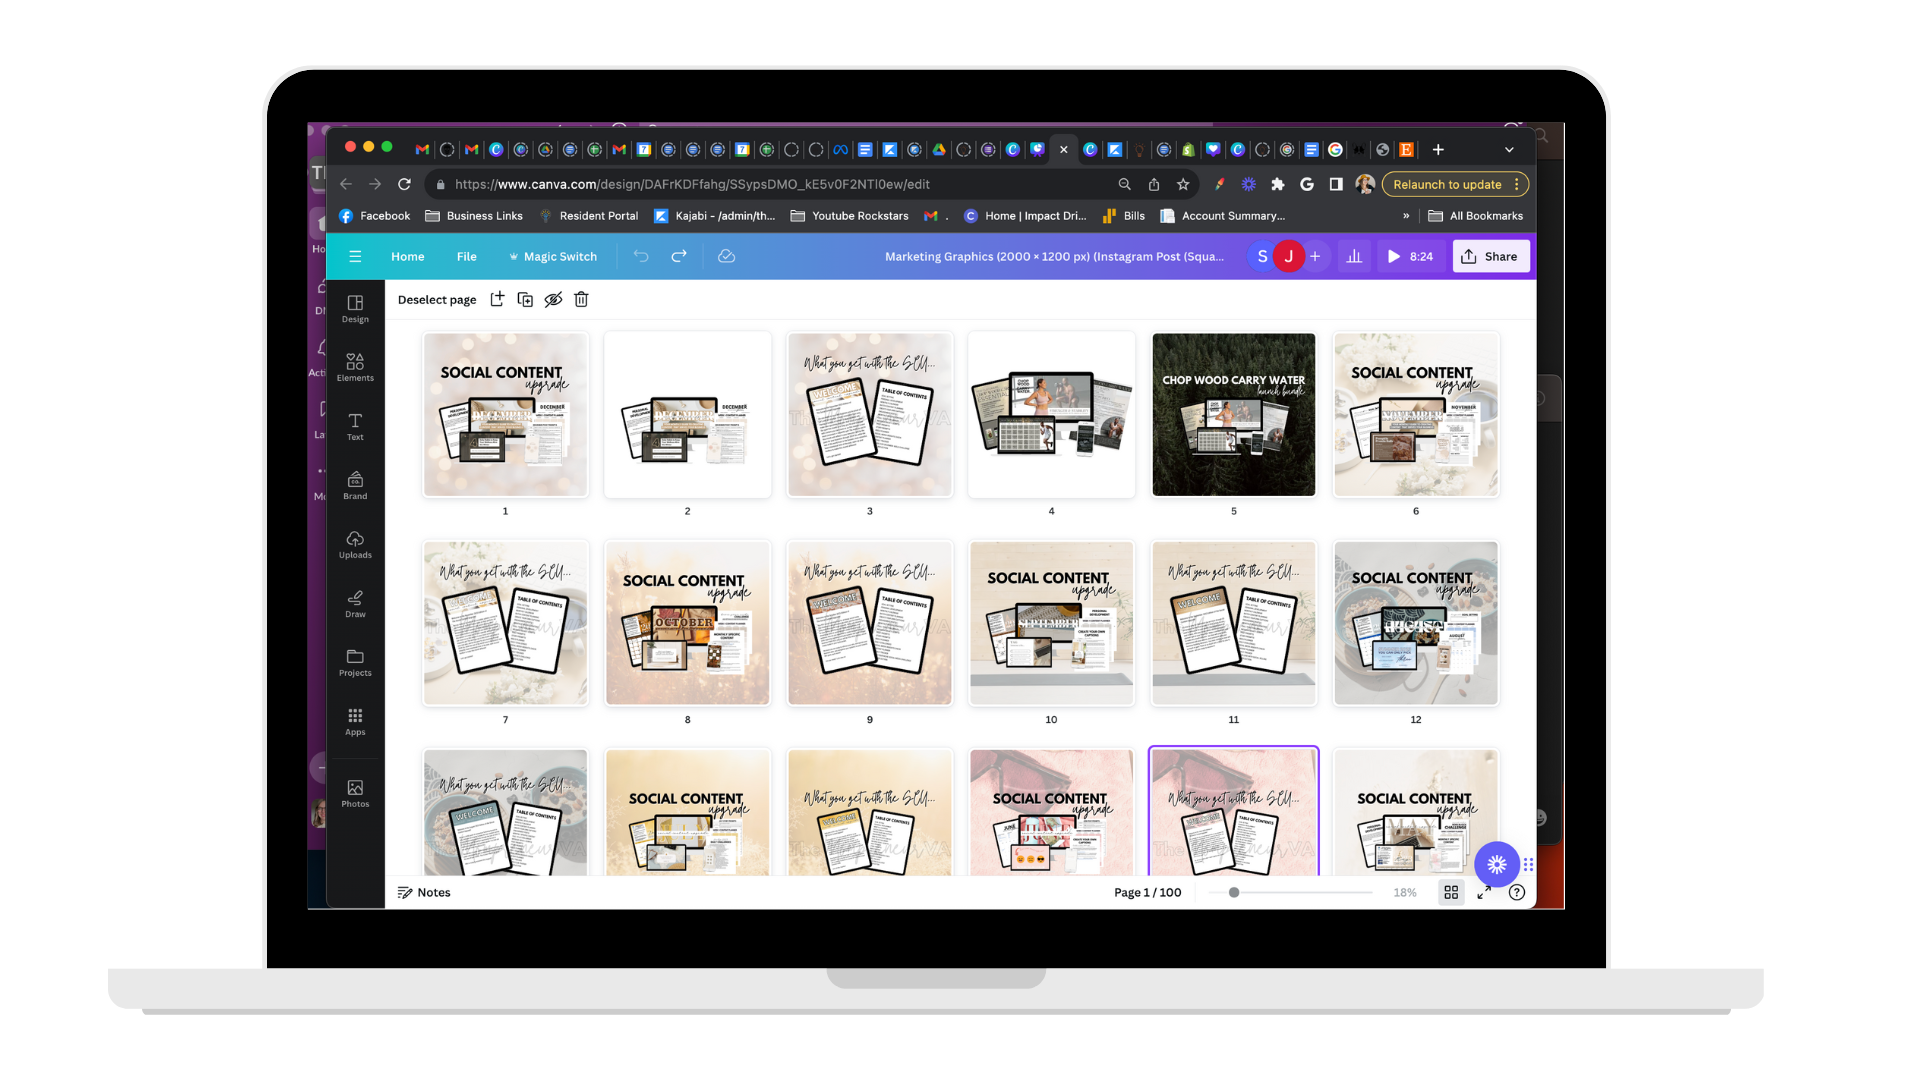
Task: Click Relaunch to update button
Action: click(x=1447, y=184)
